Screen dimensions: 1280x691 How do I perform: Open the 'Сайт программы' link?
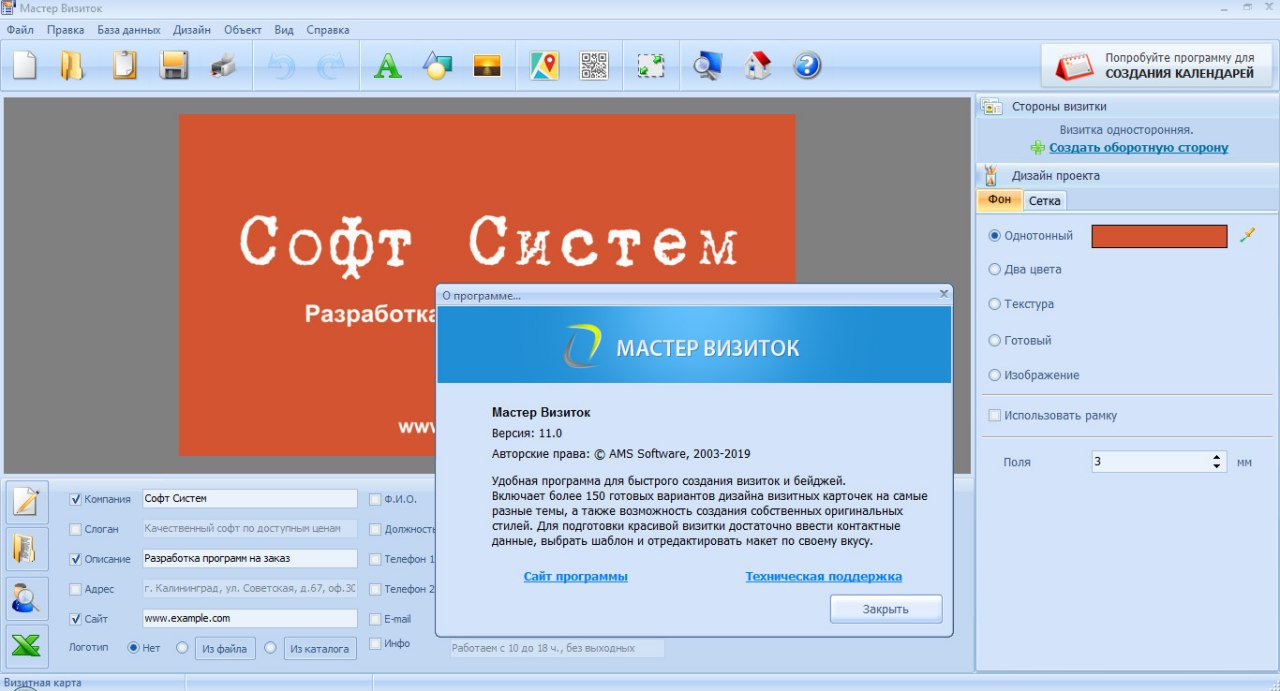[576, 577]
